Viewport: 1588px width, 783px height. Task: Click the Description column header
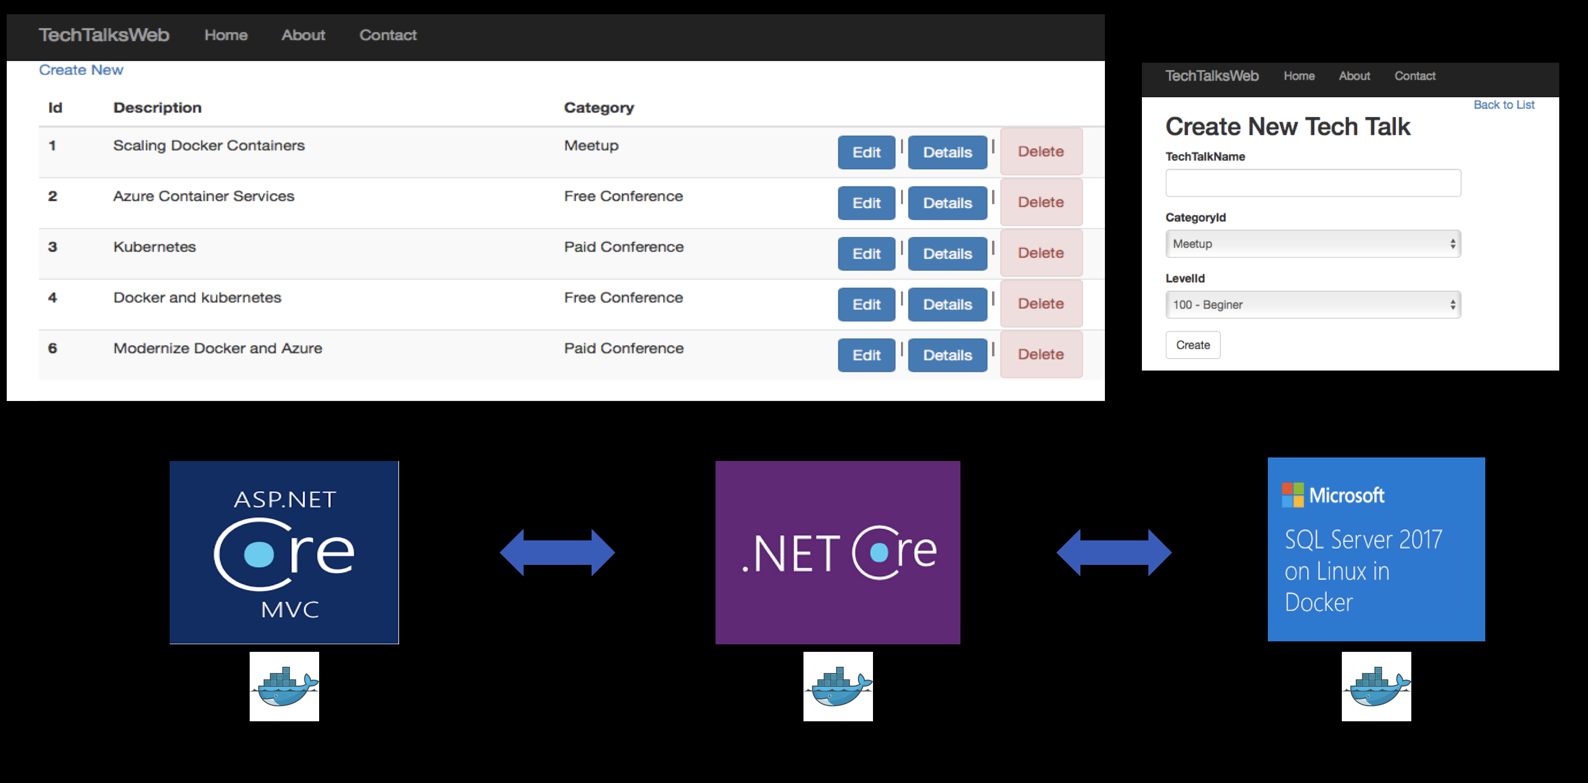[x=157, y=108]
